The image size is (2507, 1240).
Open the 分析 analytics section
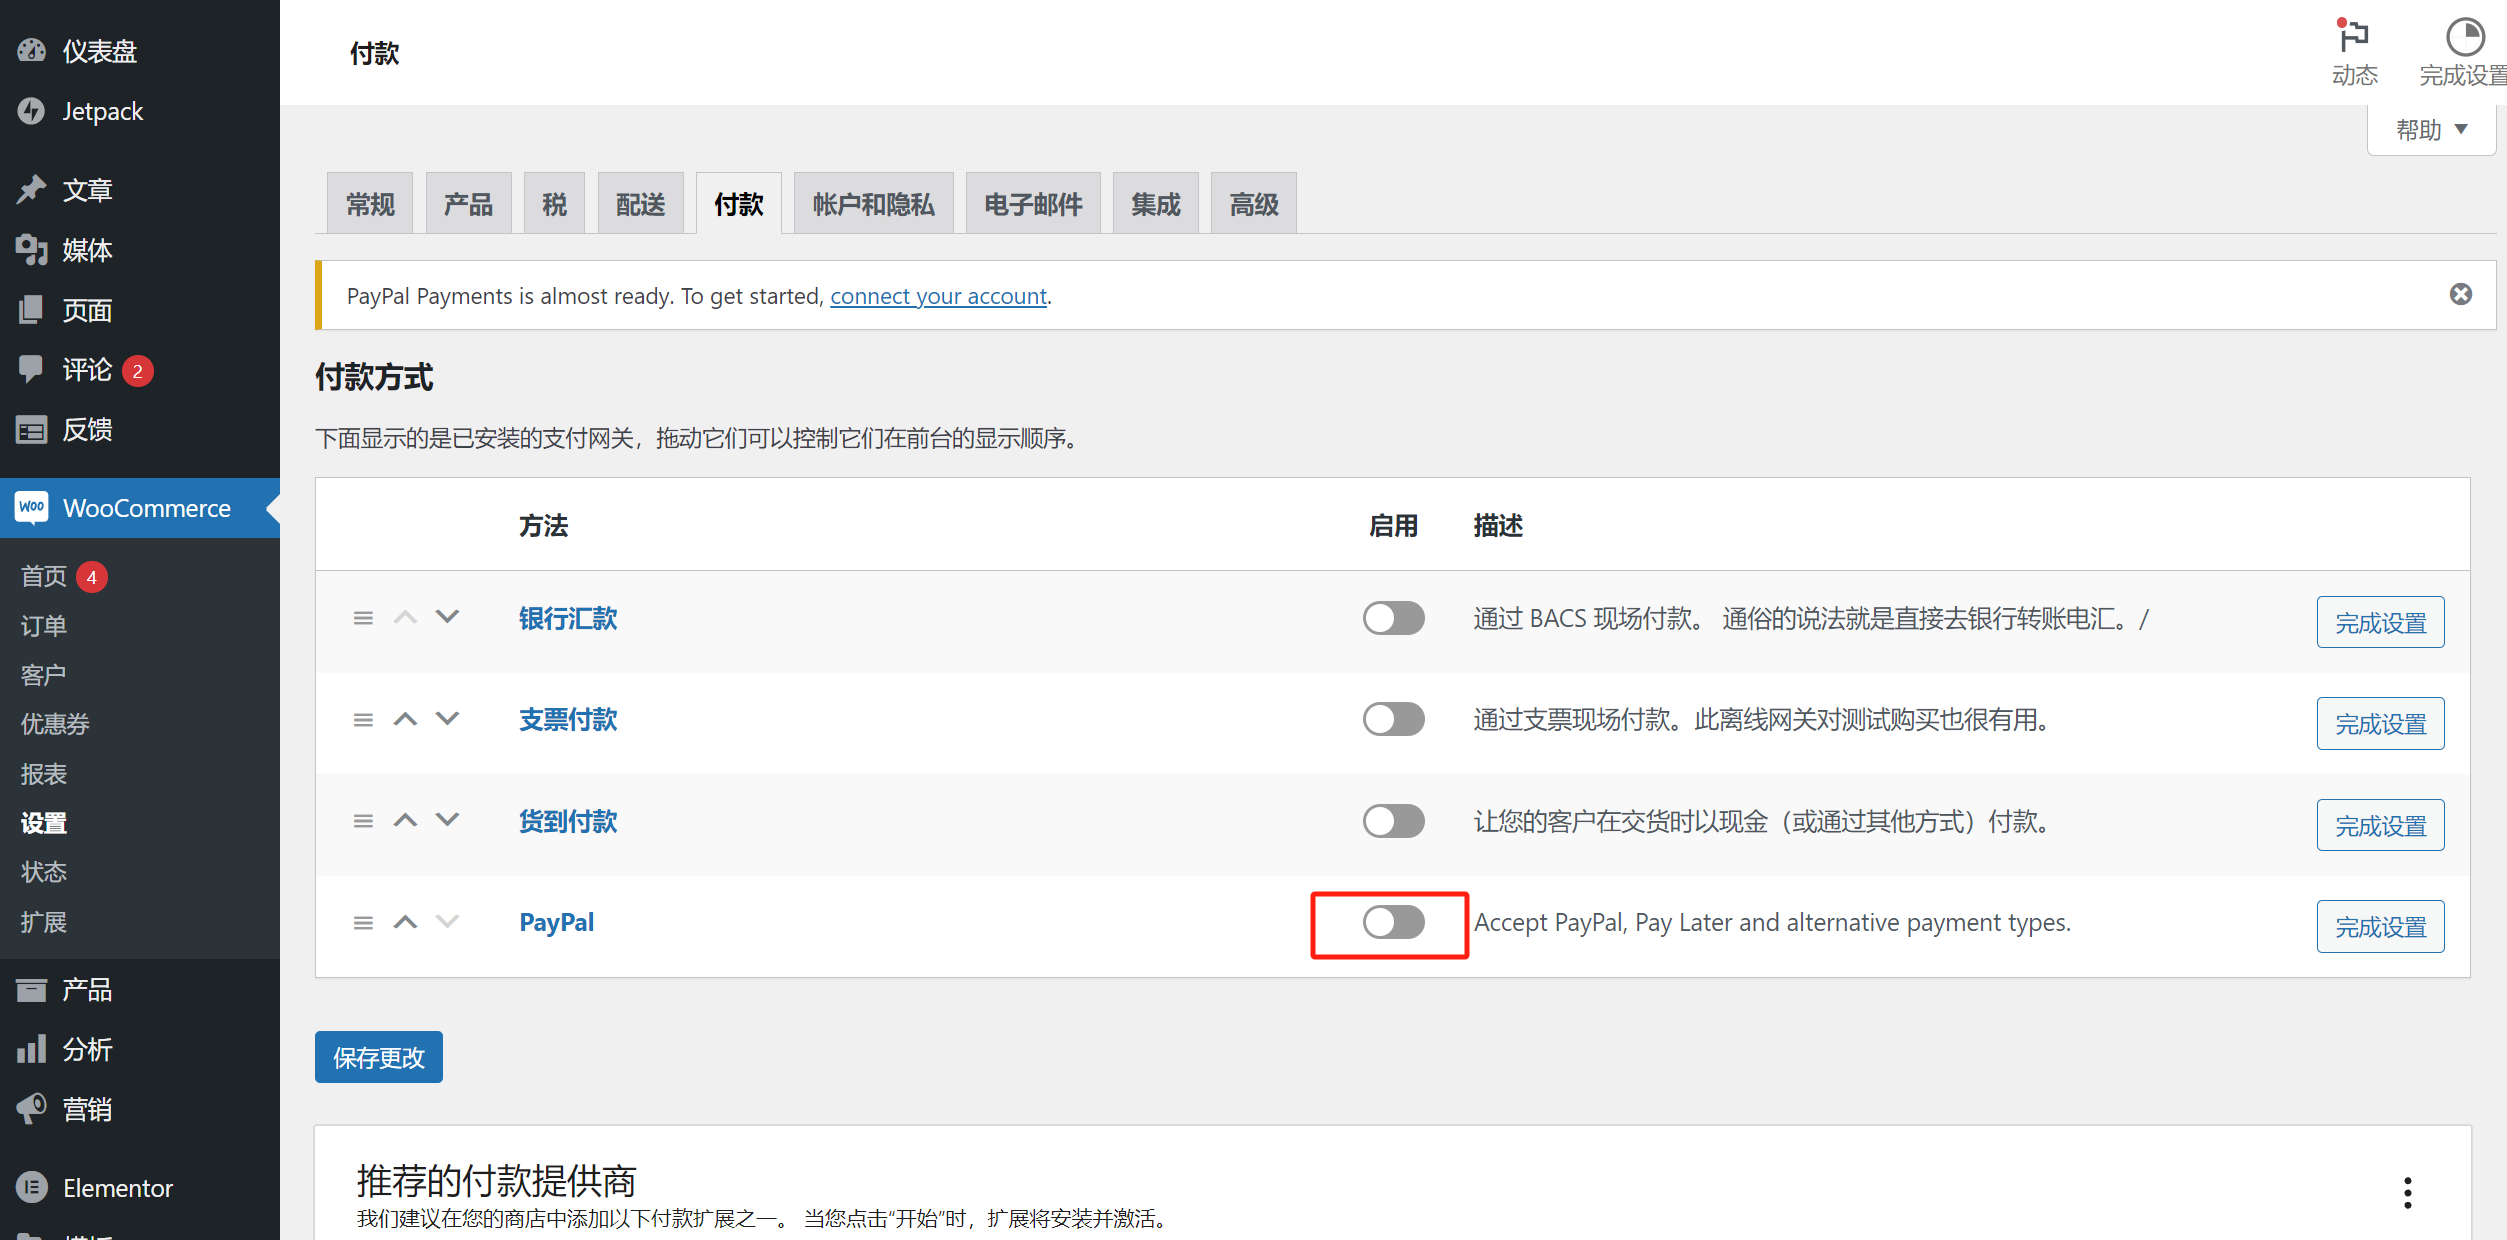tap(87, 1049)
